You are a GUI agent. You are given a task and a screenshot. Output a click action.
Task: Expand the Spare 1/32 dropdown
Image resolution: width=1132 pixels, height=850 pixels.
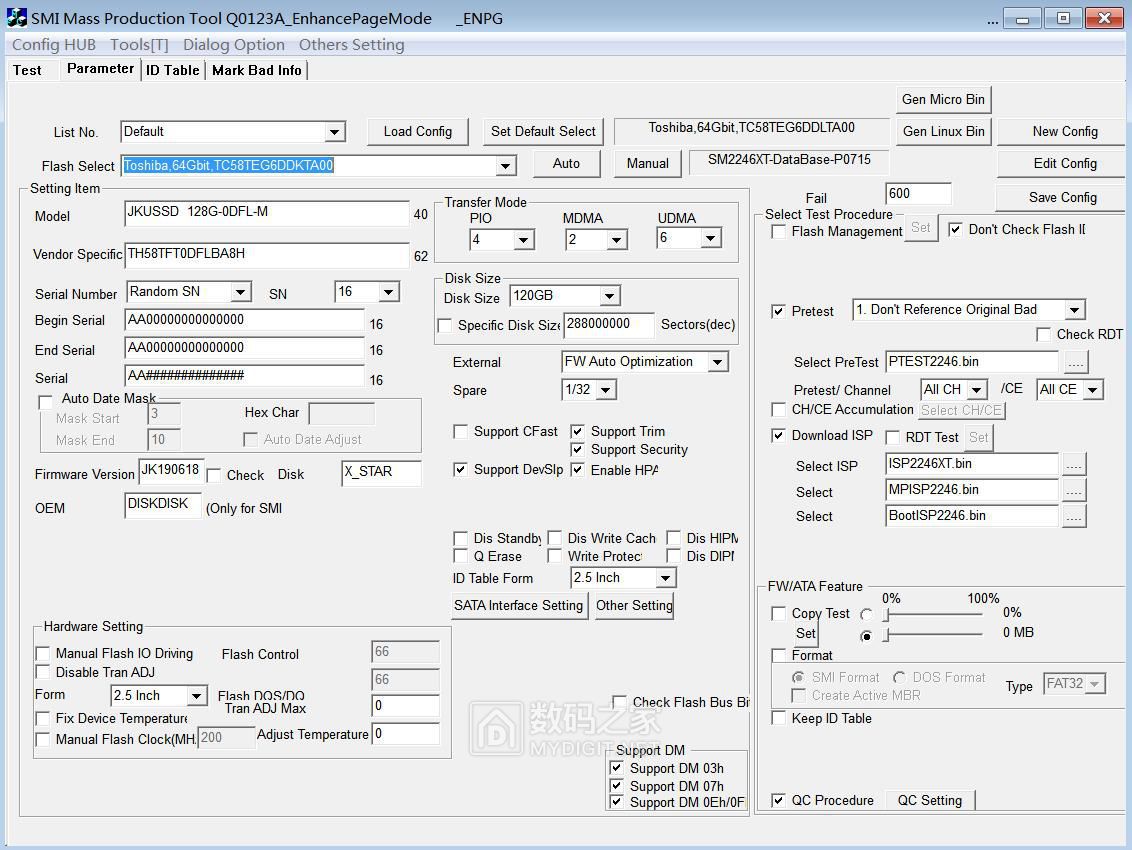[605, 391]
